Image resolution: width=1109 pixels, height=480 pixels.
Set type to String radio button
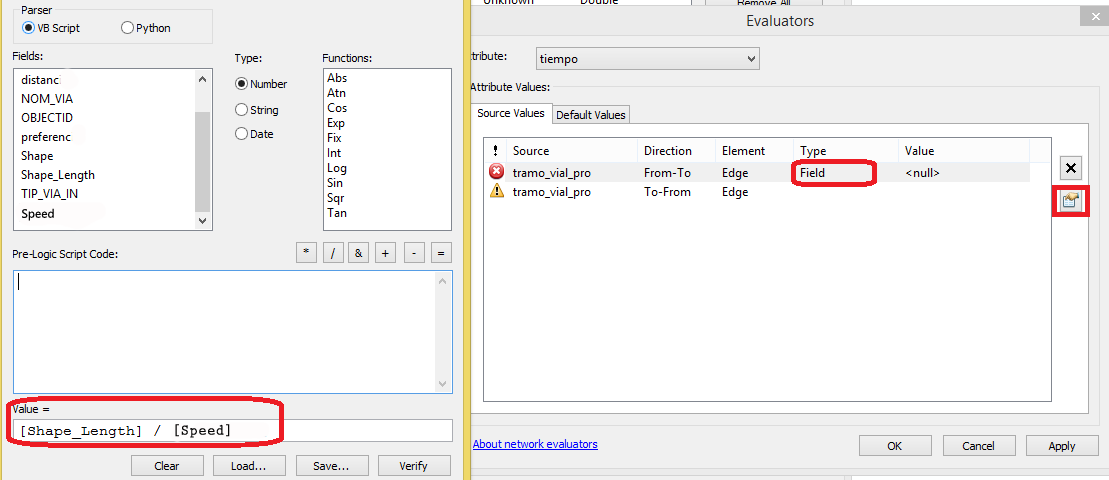coord(242,110)
